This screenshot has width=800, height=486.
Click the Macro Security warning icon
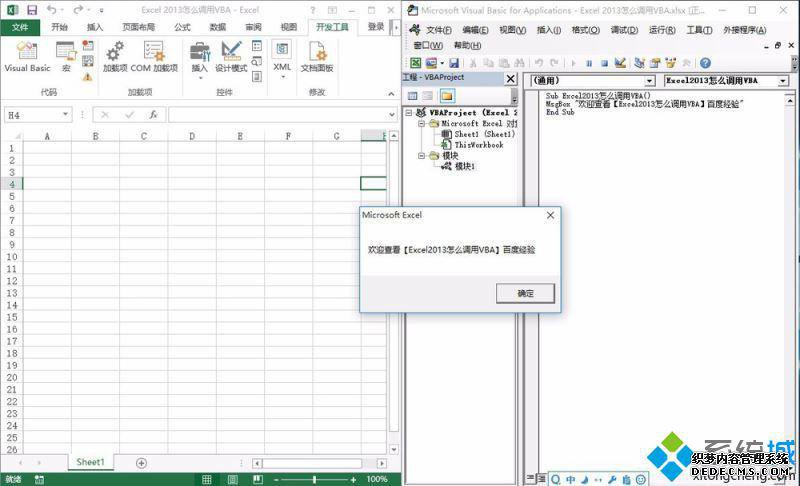tap(88, 77)
